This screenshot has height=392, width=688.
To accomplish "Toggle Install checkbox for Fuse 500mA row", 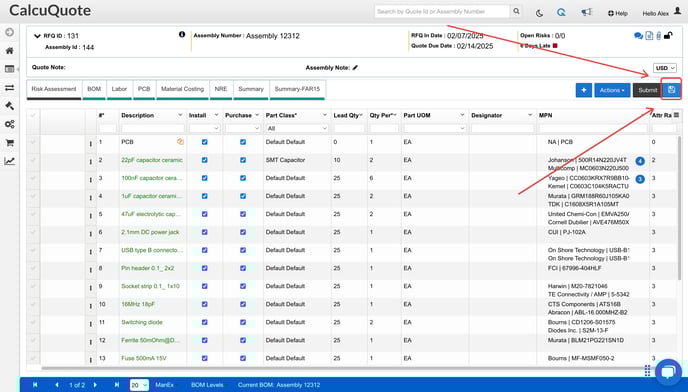I will 204,358.
